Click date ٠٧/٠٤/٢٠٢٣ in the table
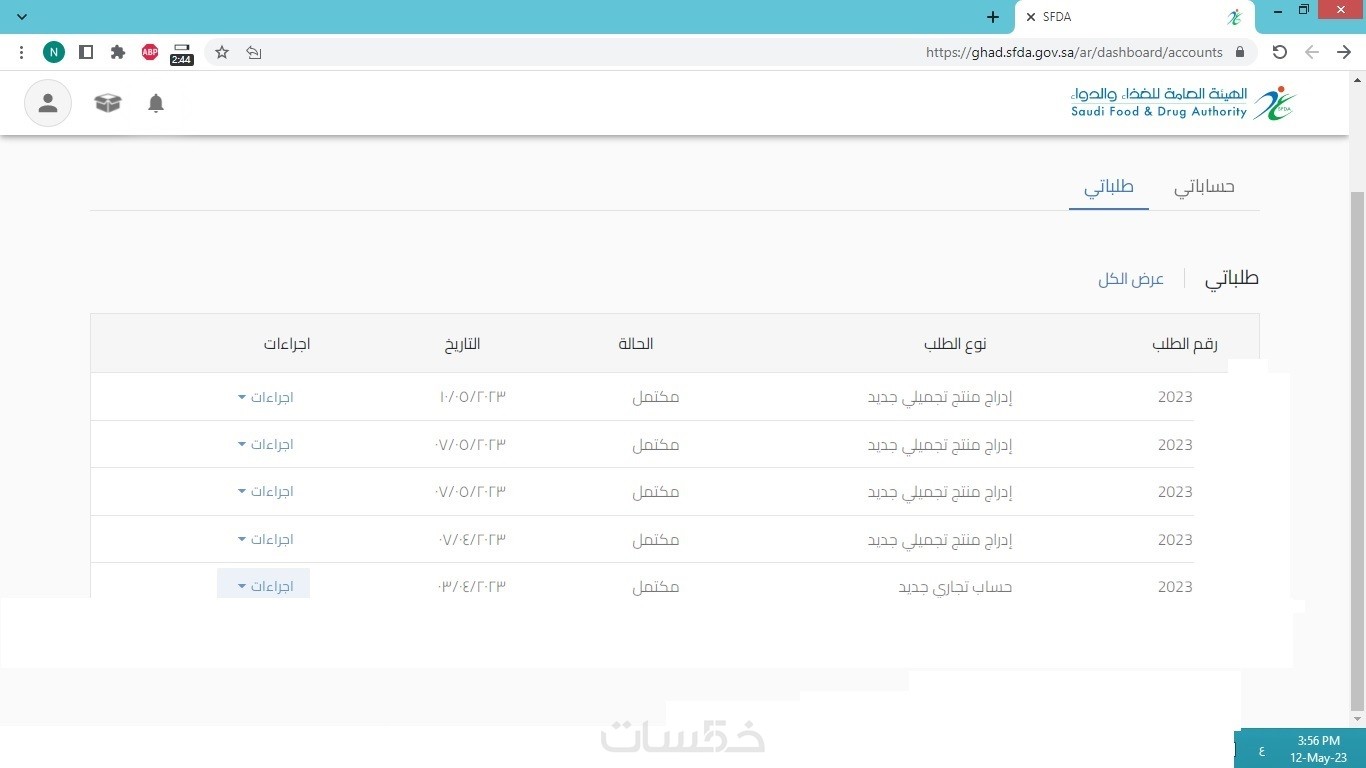Image resolution: width=1366 pixels, height=768 pixels. (471, 539)
